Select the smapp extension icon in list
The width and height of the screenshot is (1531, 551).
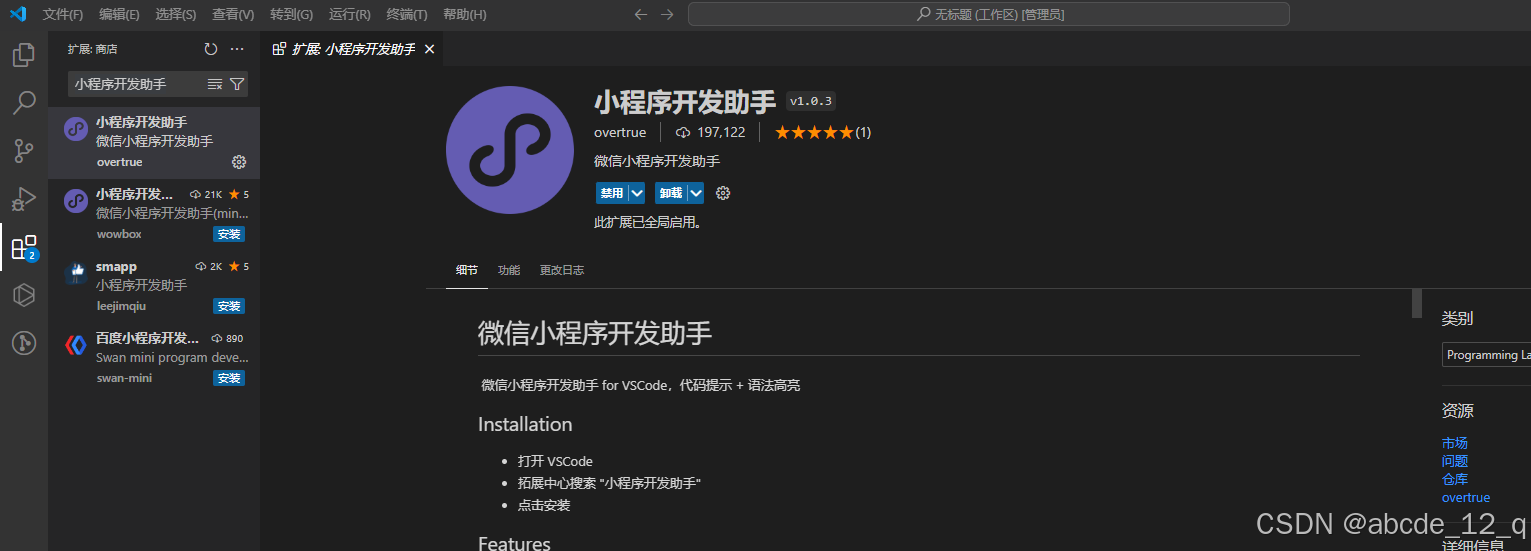click(x=76, y=273)
